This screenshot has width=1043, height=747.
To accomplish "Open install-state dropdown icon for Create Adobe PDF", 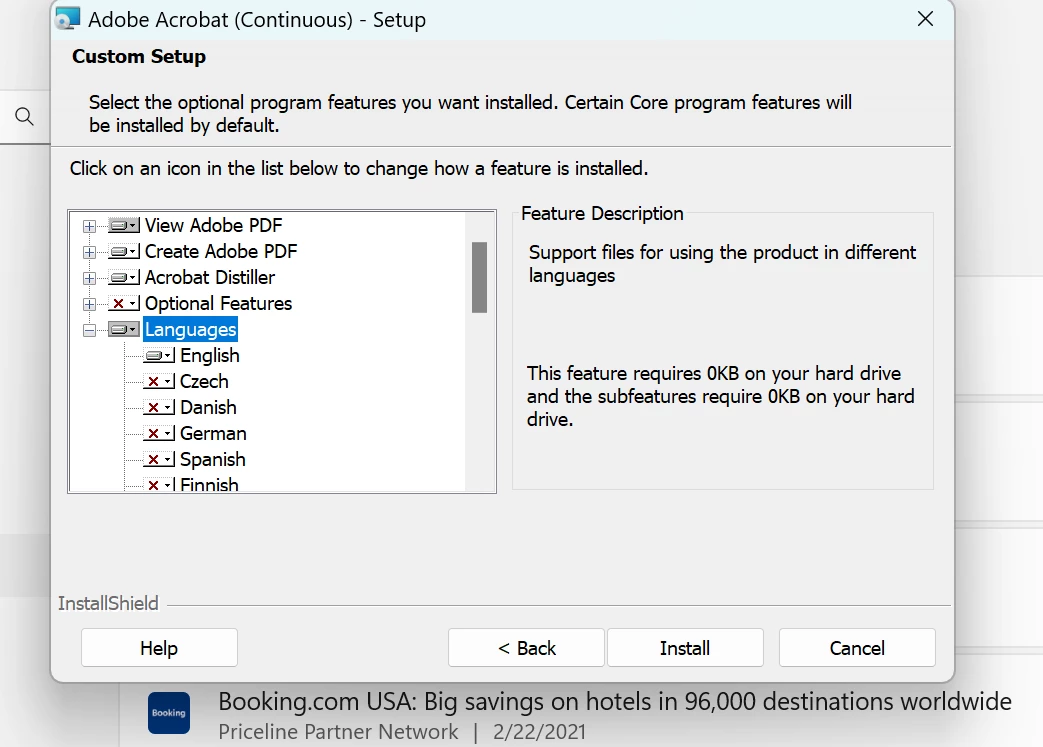I will [124, 251].
